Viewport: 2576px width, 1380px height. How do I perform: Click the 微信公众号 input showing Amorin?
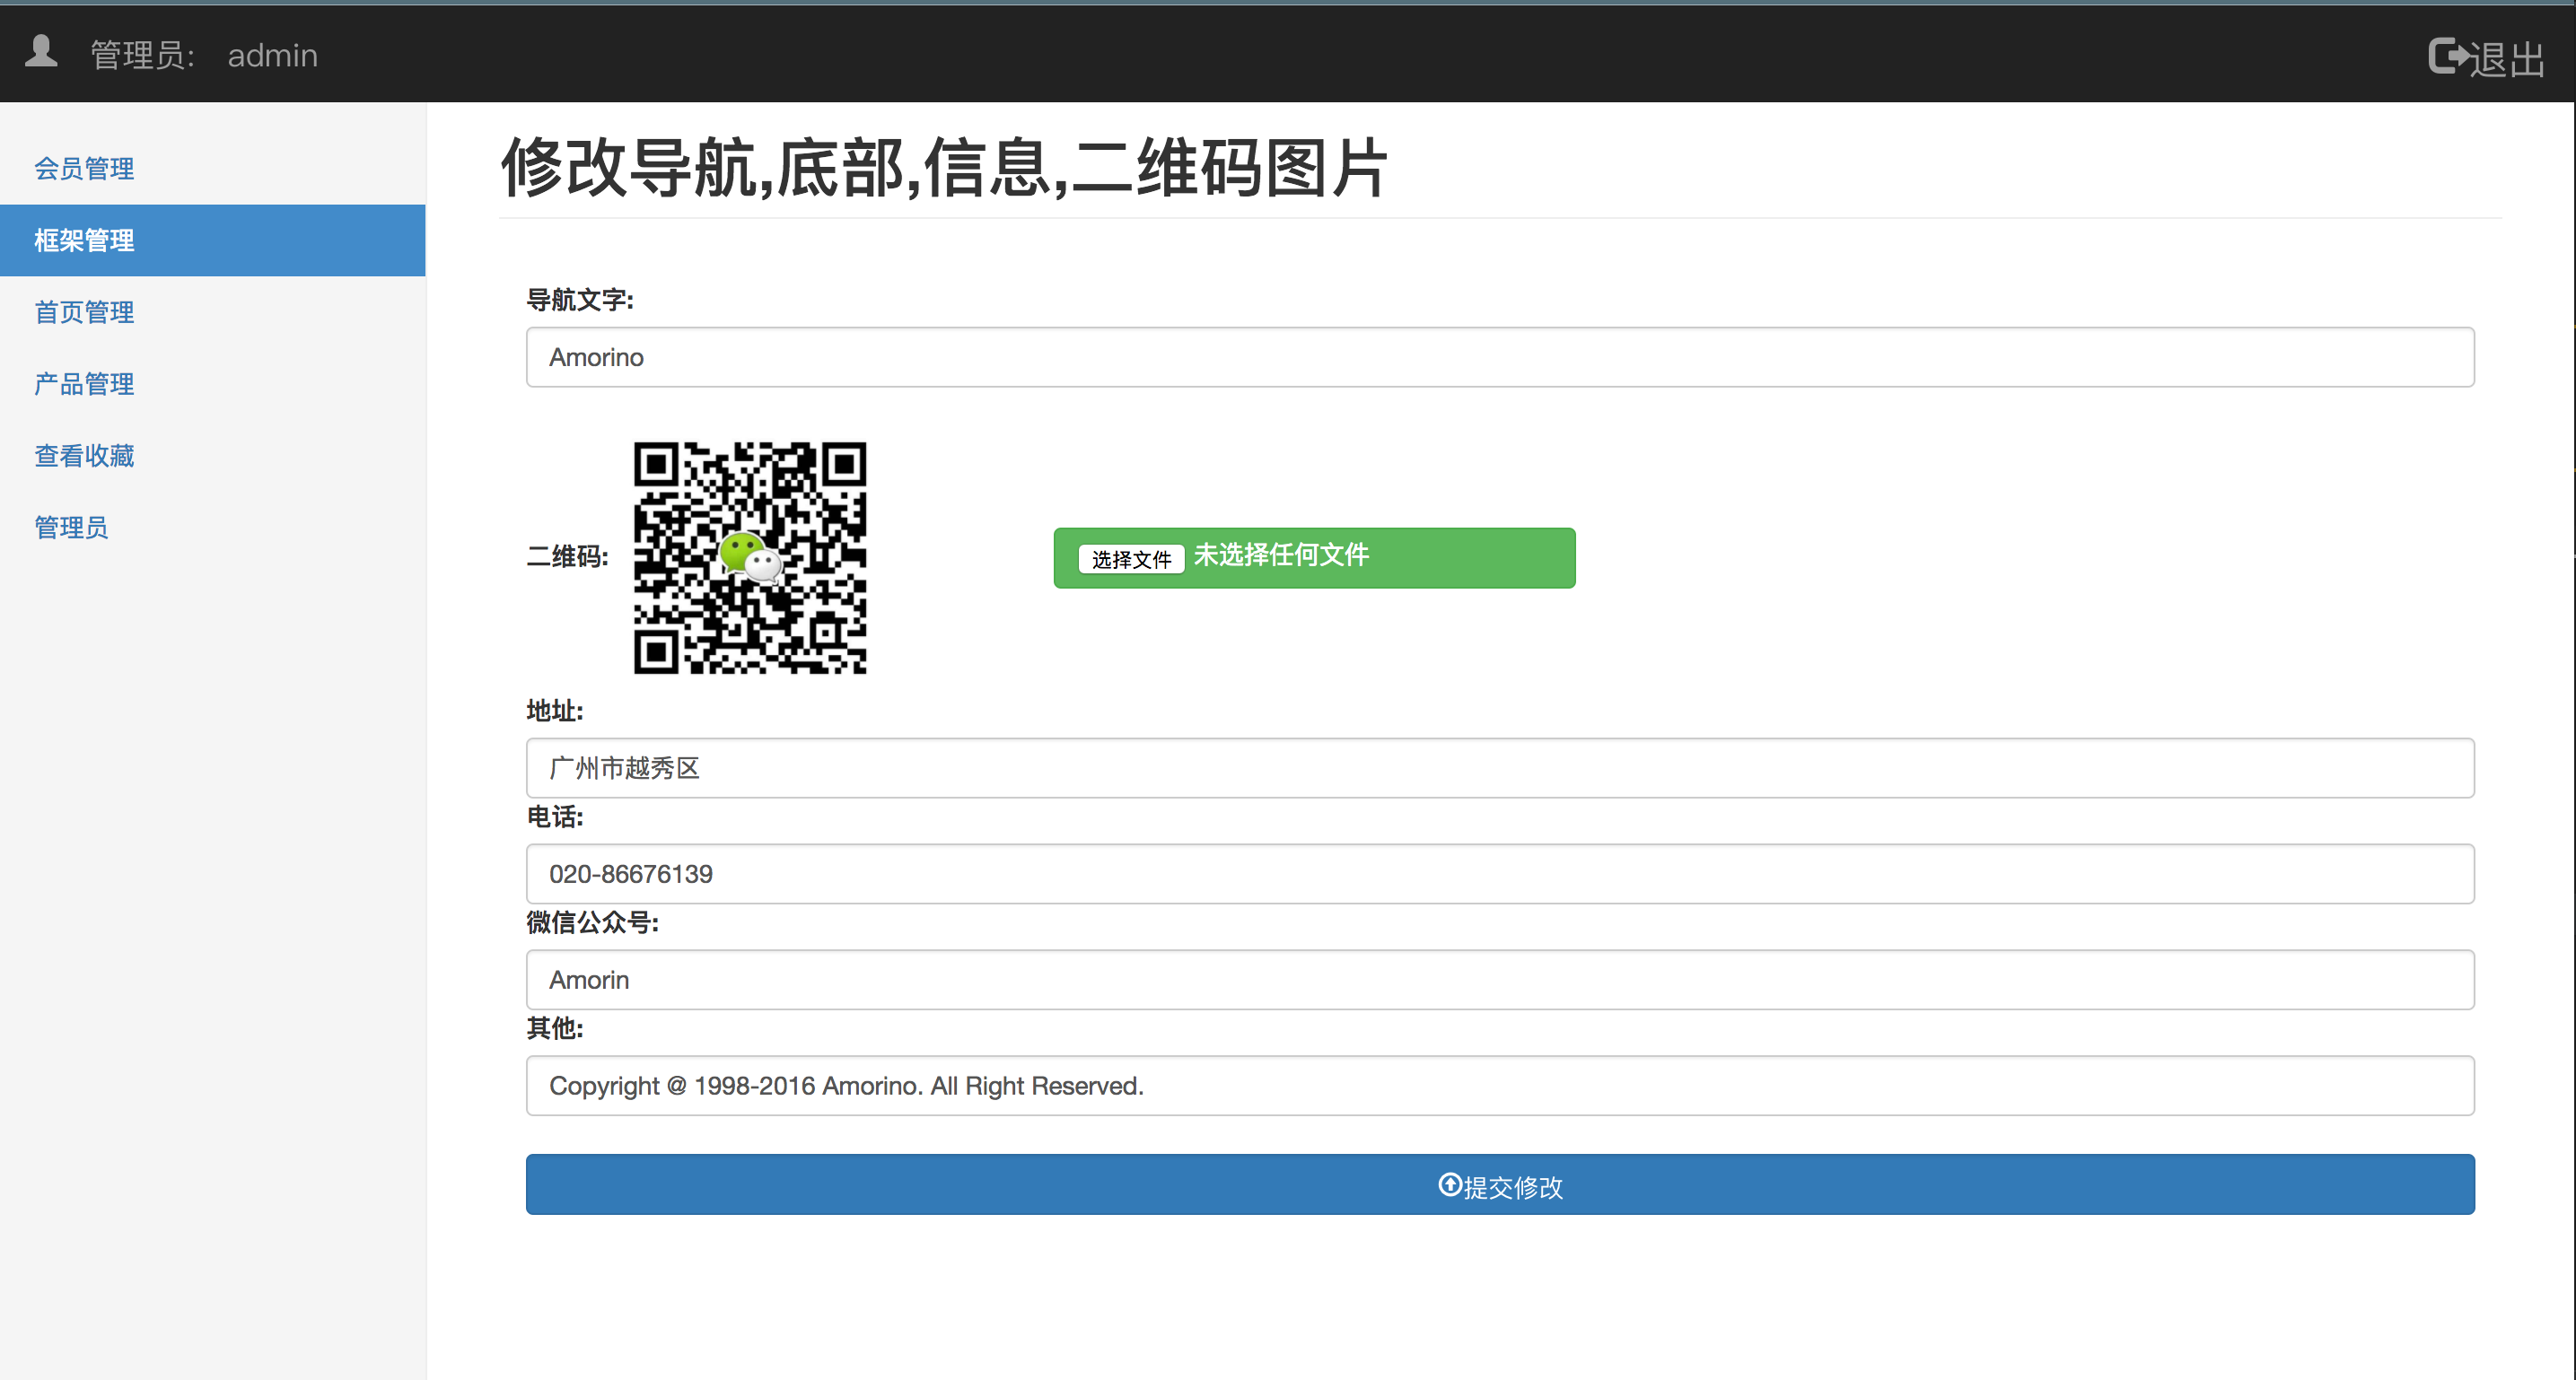1499,980
